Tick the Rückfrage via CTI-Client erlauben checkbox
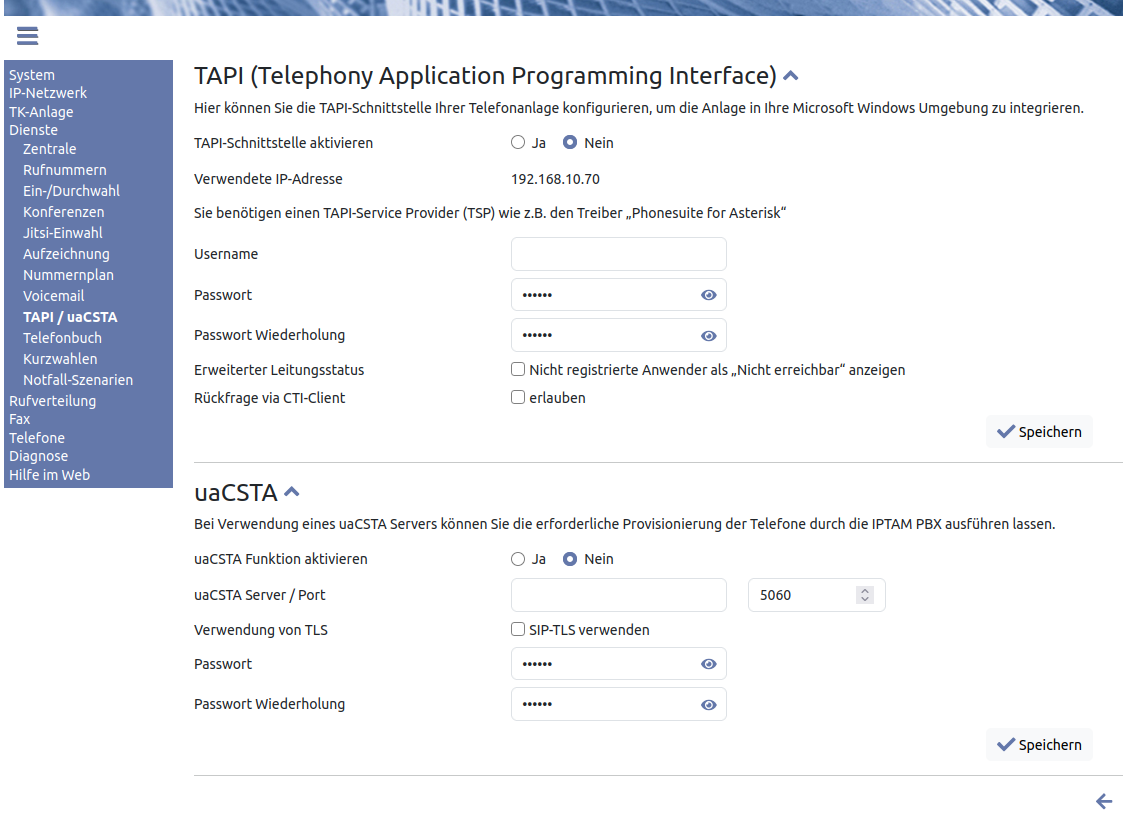Viewport: 1134px width, 819px height. tap(518, 397)
